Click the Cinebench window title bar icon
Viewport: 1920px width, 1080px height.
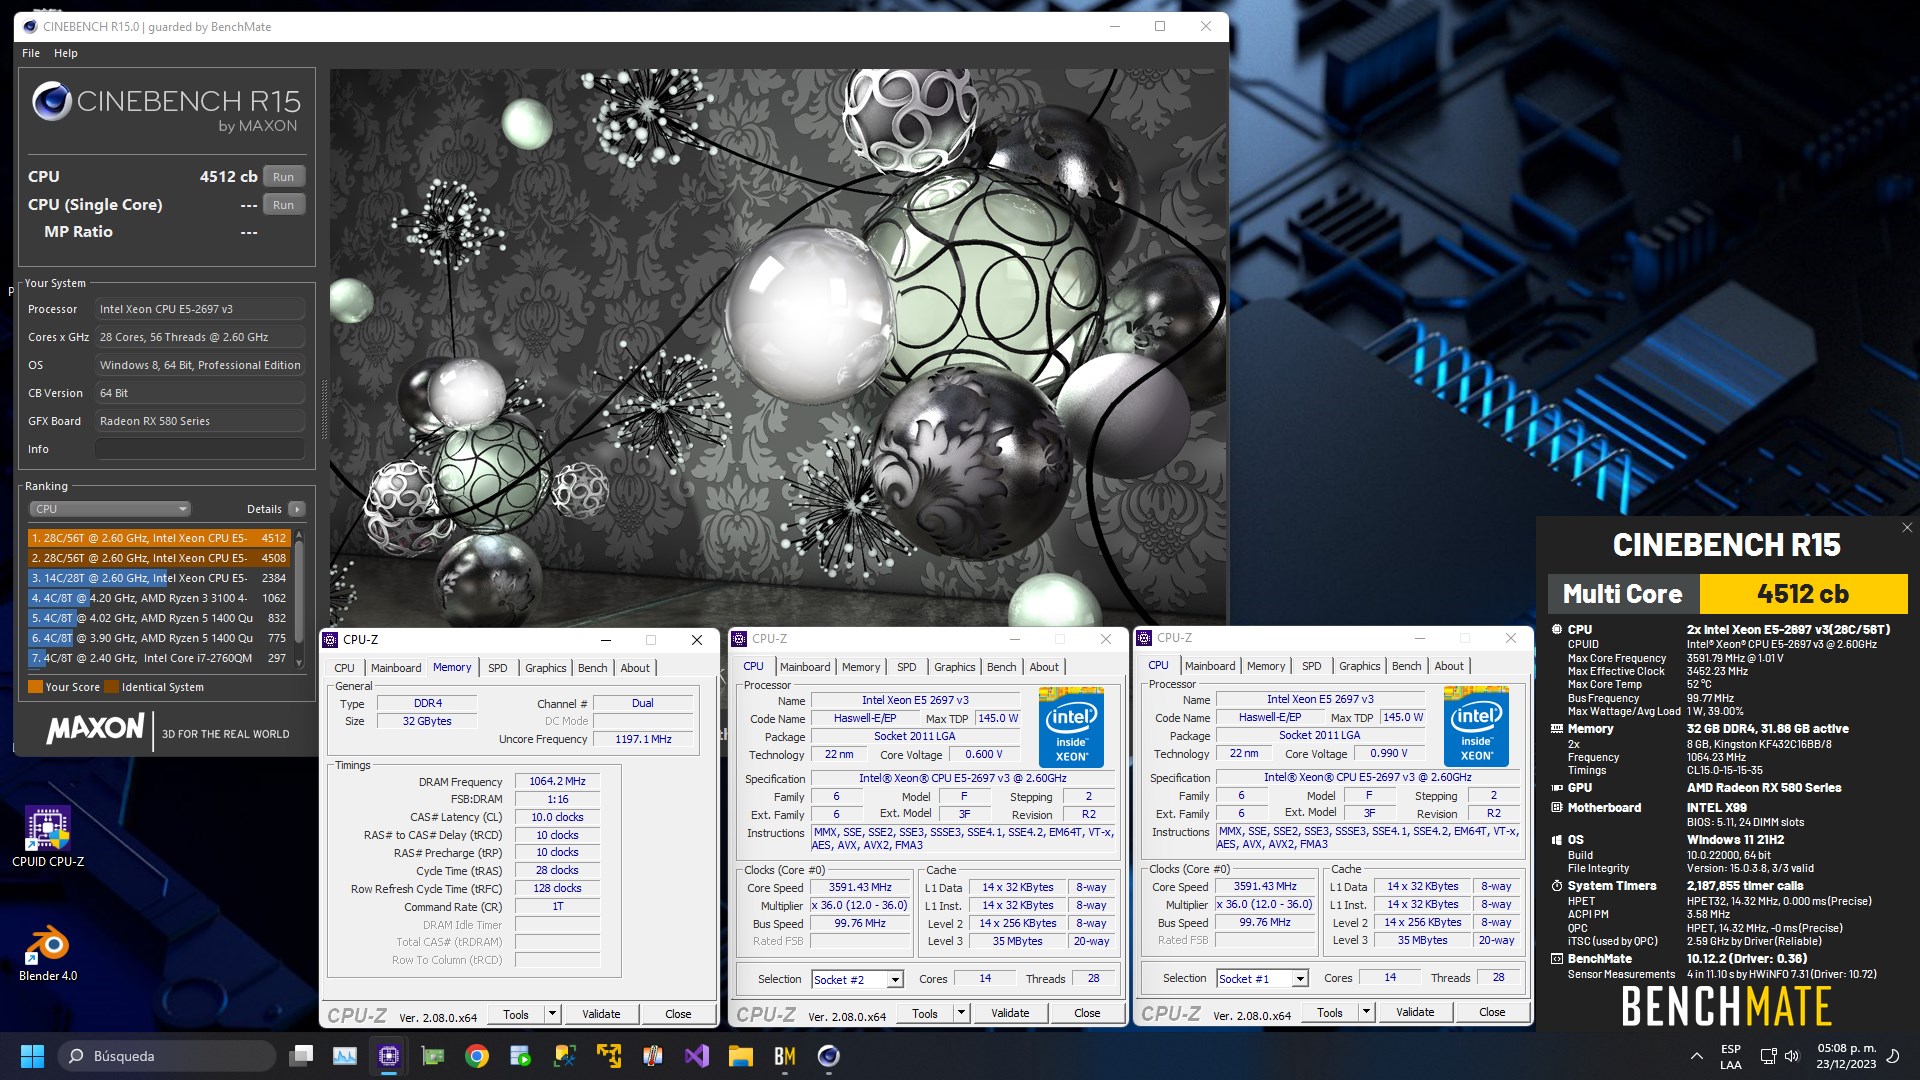pyautogui.click(x=30, y=26)
